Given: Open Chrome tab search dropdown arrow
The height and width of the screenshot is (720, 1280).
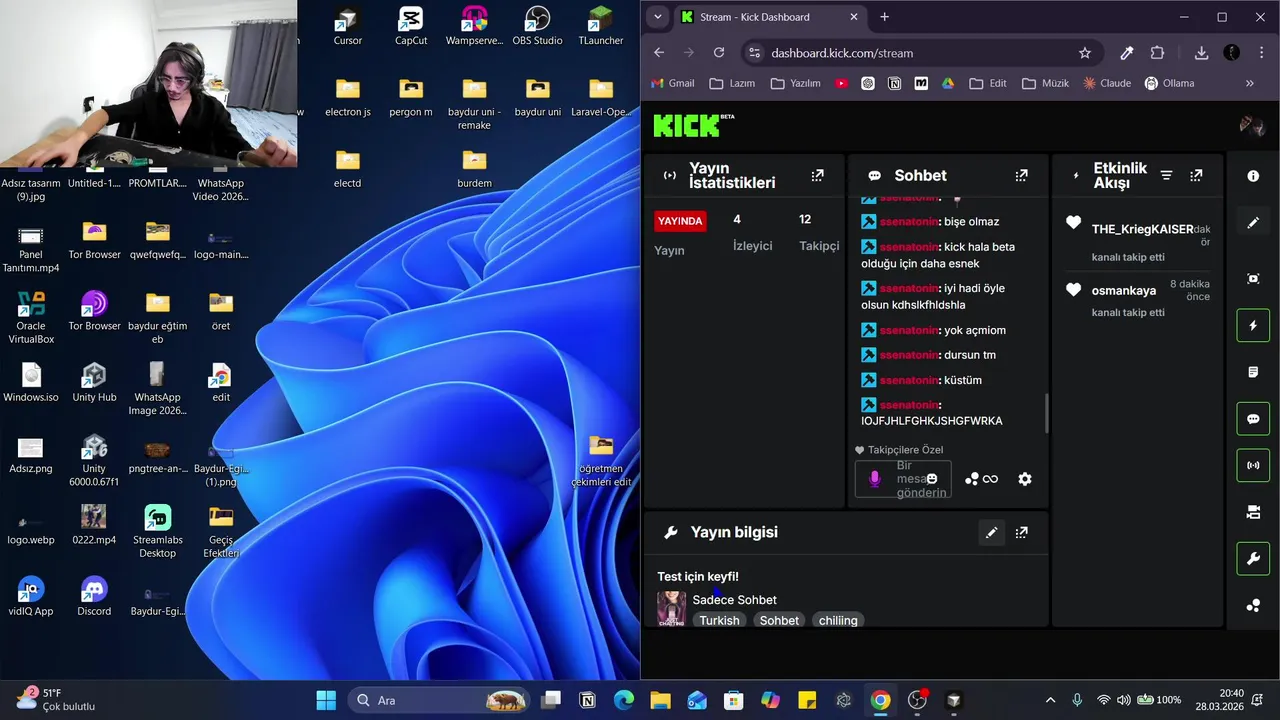Looking at the screenshot, I should 657,17.
